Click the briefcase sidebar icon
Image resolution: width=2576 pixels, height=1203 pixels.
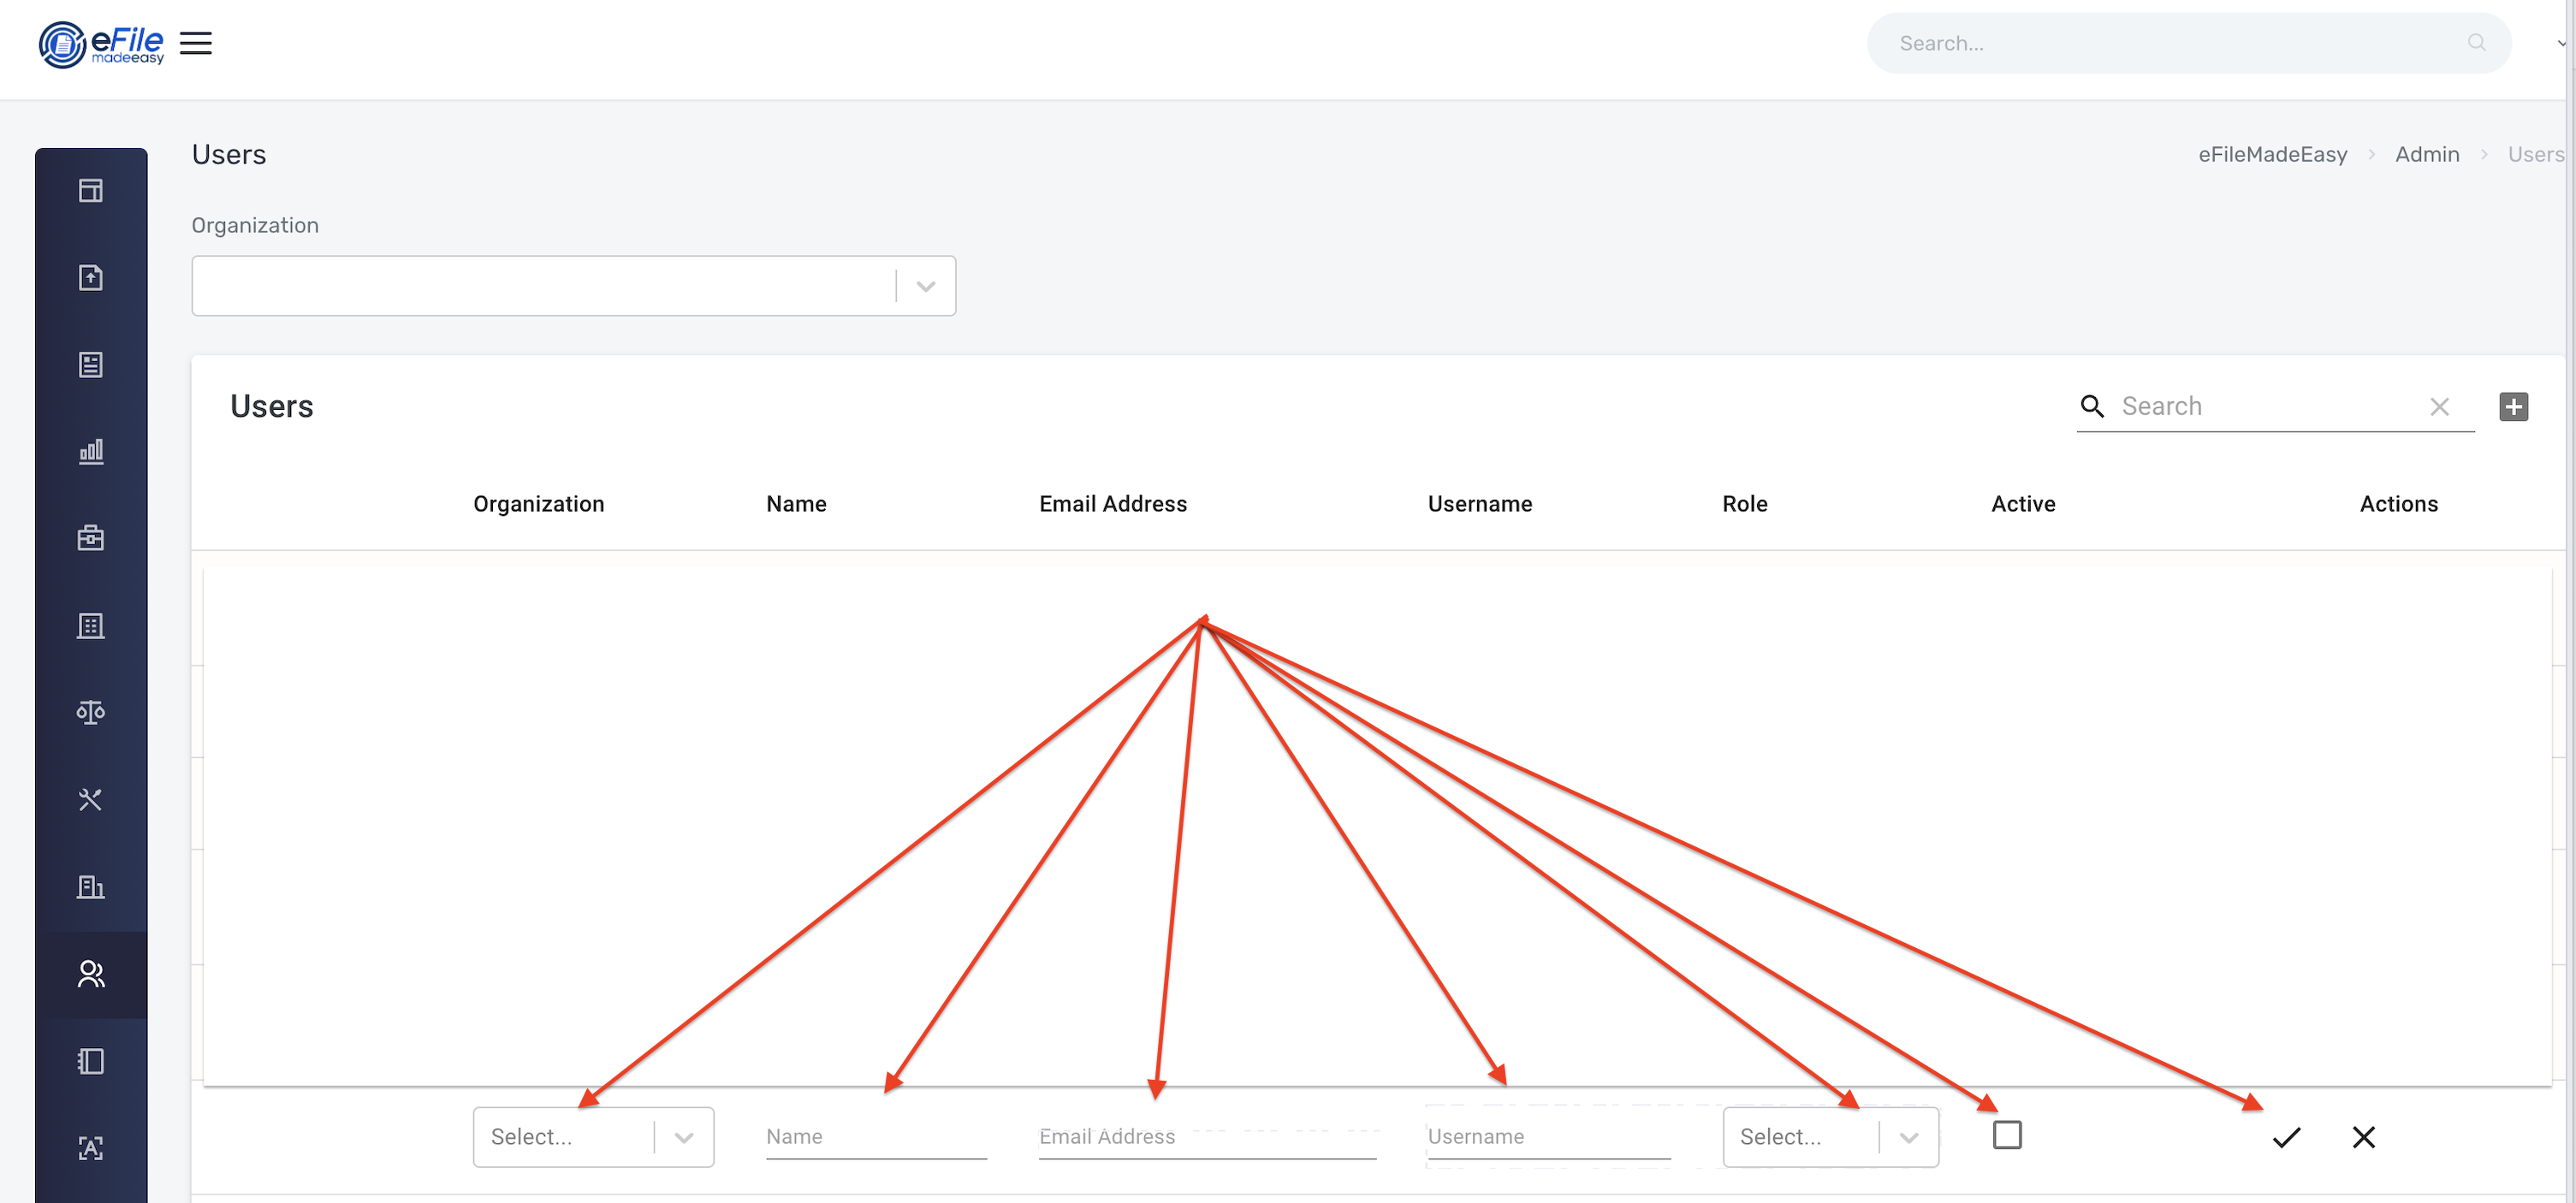click(x=91, y=538)
